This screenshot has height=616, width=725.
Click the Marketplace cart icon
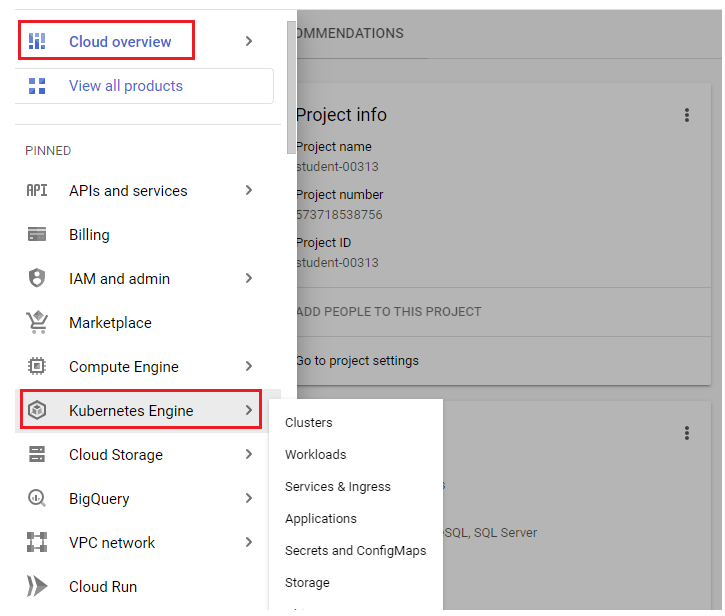pos(37,322)
